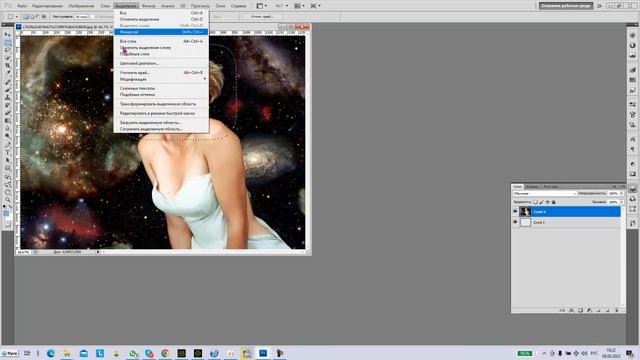Create new adjustment layer icon
This screenshot has width=640, height=360.
589,311
